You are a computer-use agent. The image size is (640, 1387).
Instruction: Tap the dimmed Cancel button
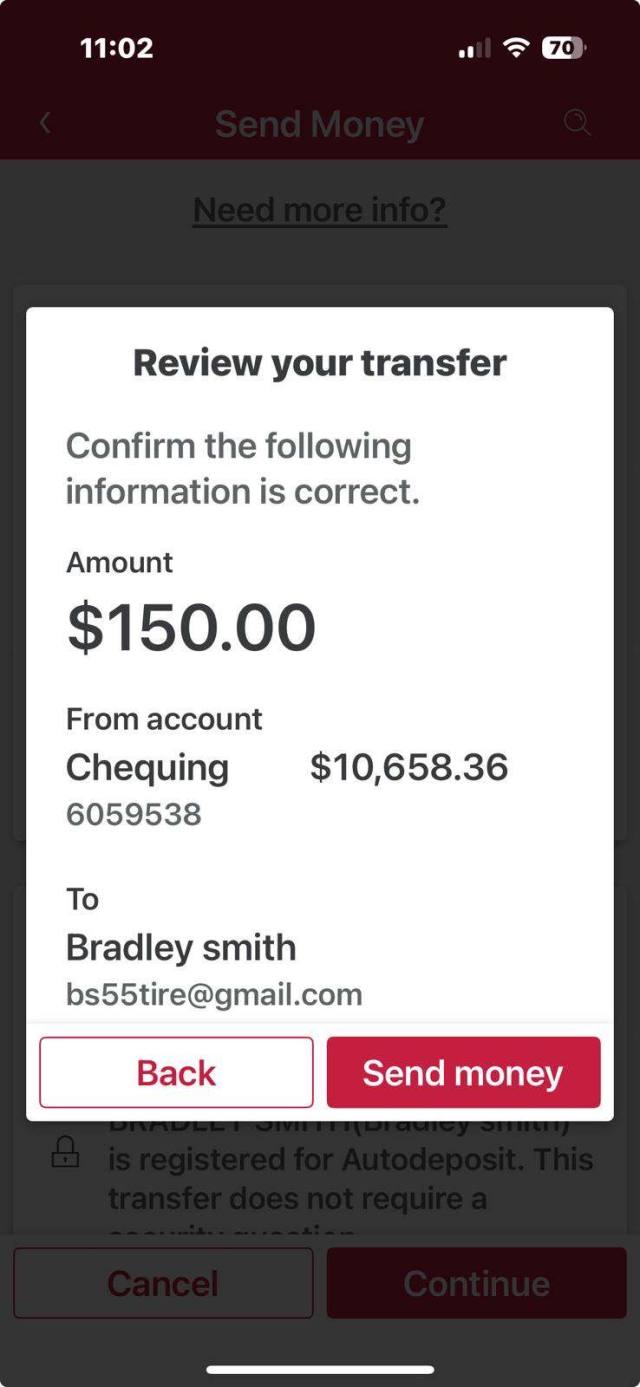163,1283
